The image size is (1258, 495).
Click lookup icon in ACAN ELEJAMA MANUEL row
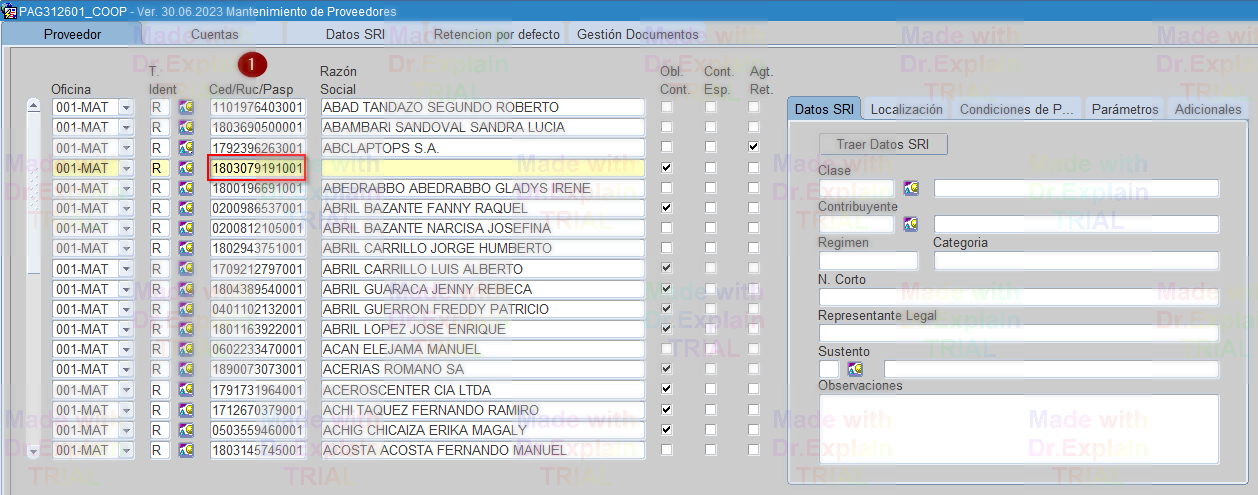tap(185, 350)
